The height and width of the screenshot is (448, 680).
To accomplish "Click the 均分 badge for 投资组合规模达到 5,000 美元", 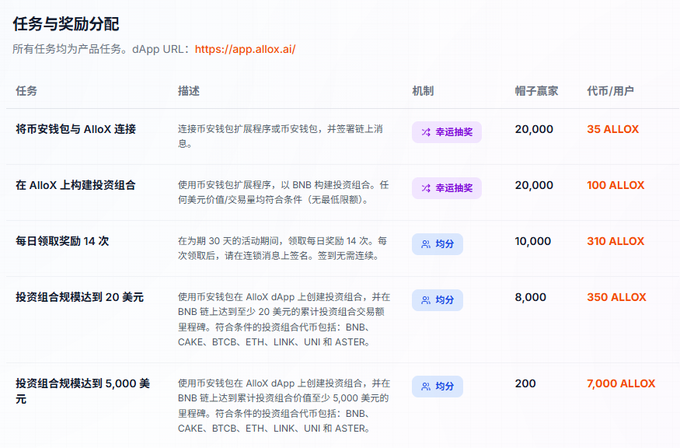I will click(437, 386).
